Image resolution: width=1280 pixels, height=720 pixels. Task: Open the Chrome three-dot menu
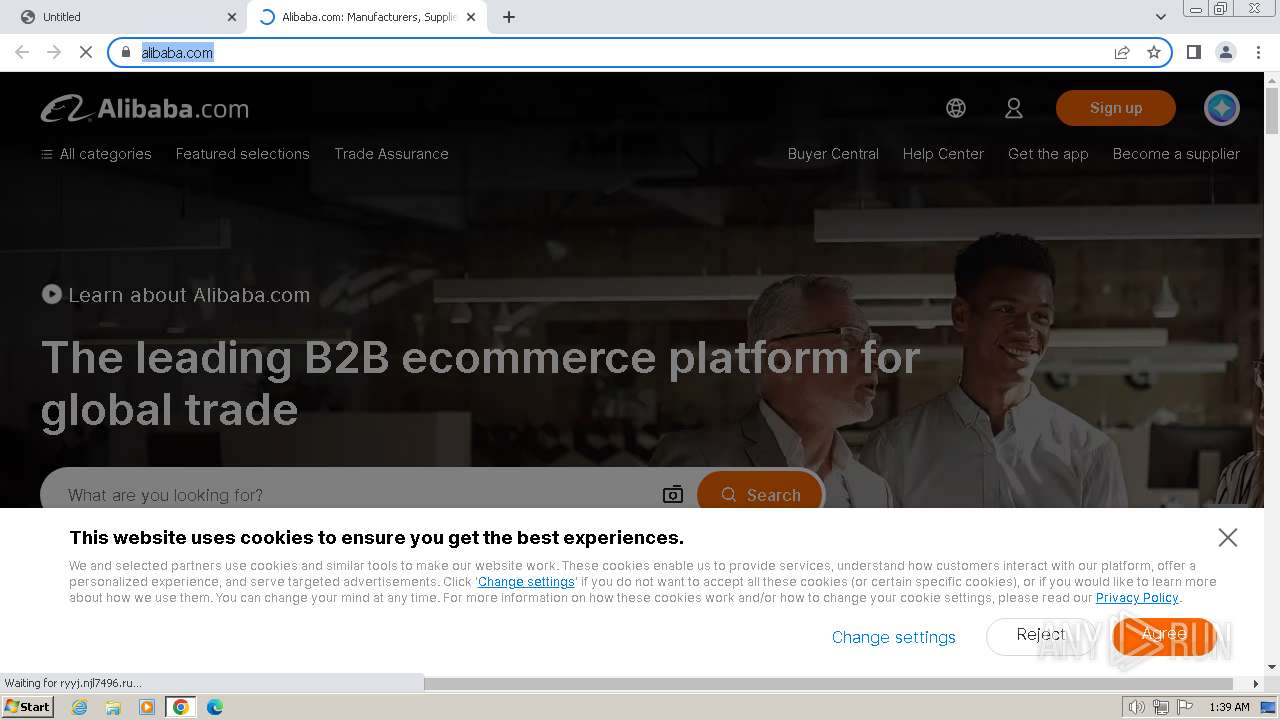click(x=1258, y=52)
